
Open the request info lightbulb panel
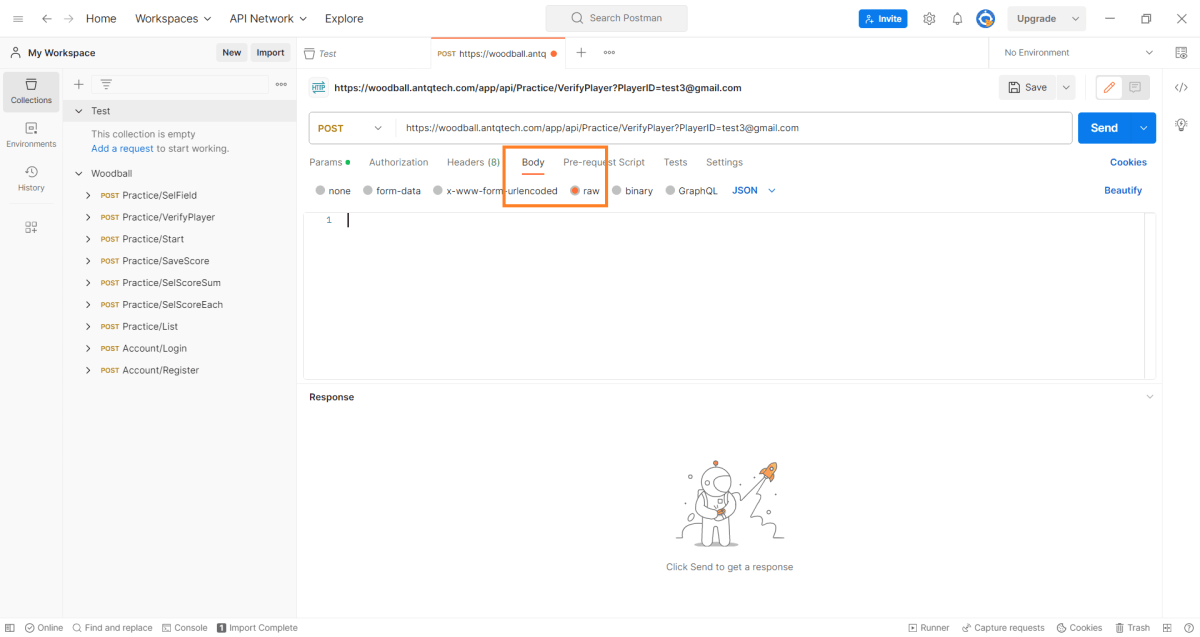(1181, 124)
